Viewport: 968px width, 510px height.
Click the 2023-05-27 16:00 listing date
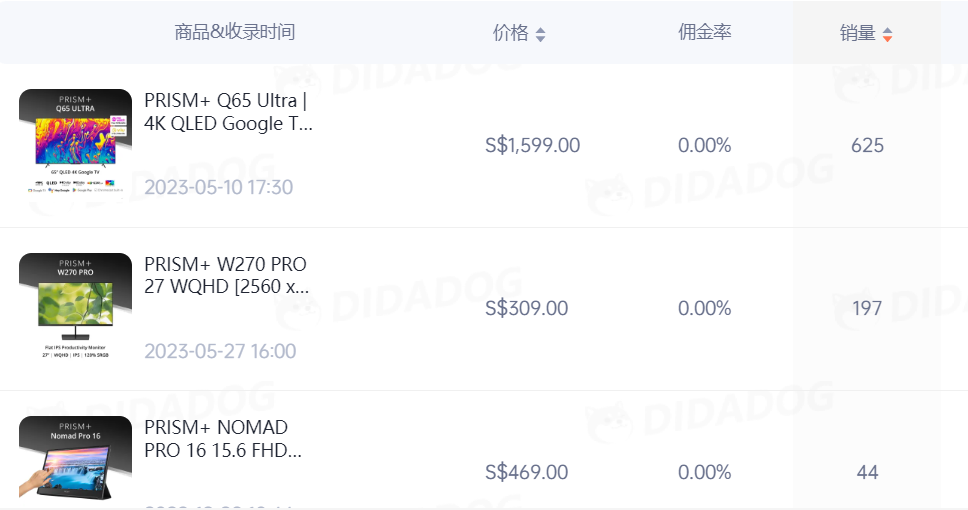tap(220, 351)
